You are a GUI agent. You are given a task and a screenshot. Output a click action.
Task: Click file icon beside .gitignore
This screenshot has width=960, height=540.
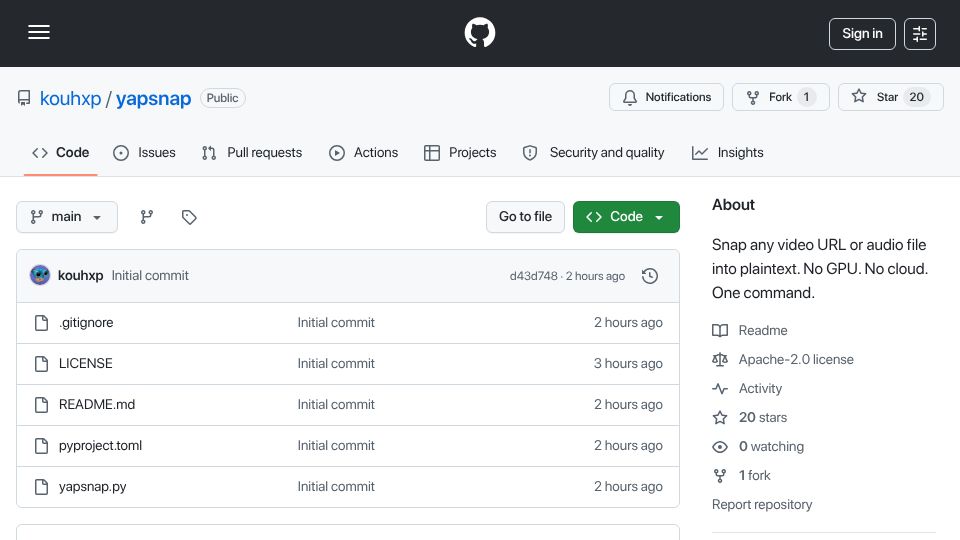pos(41,323)
